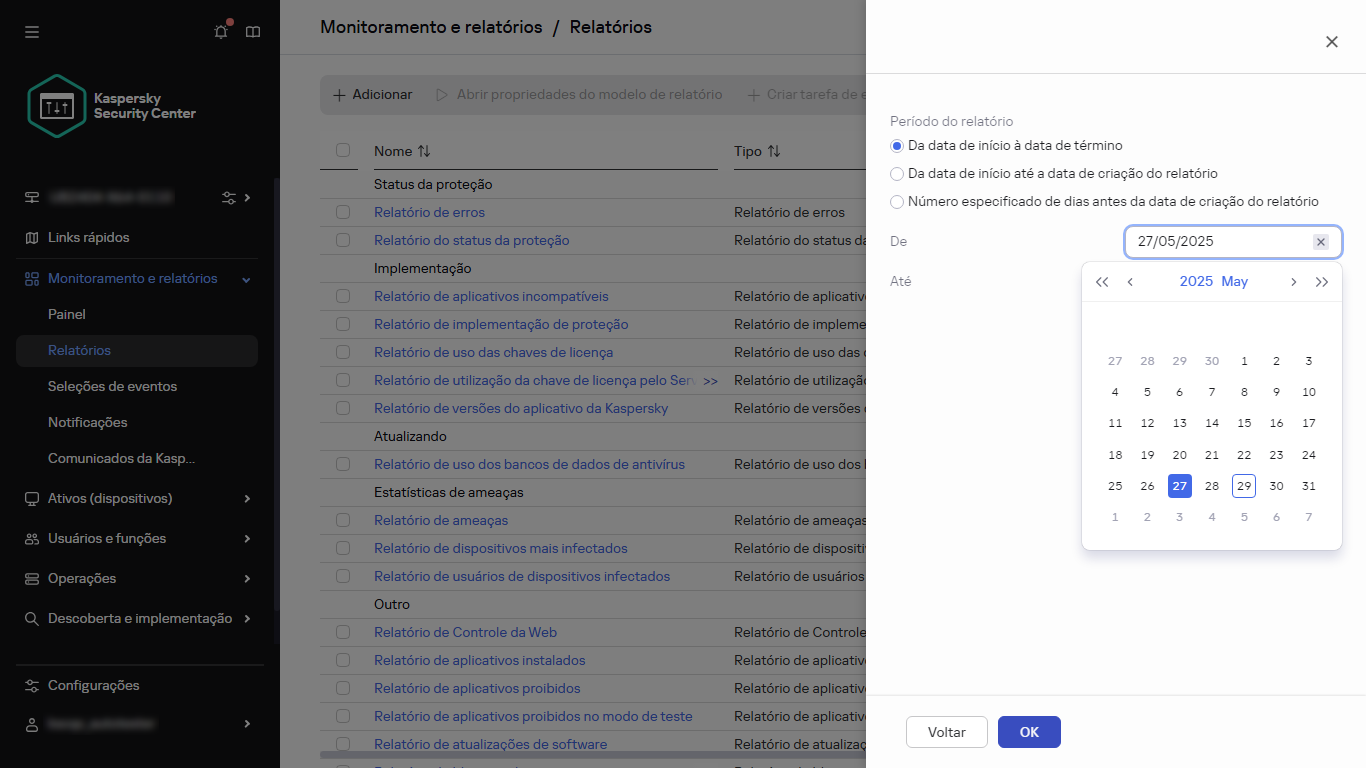Image resolution: width=1366 pixels, height=768 pixels.
Task: Confirm the period with the OK button
Action: point(1029,732)
